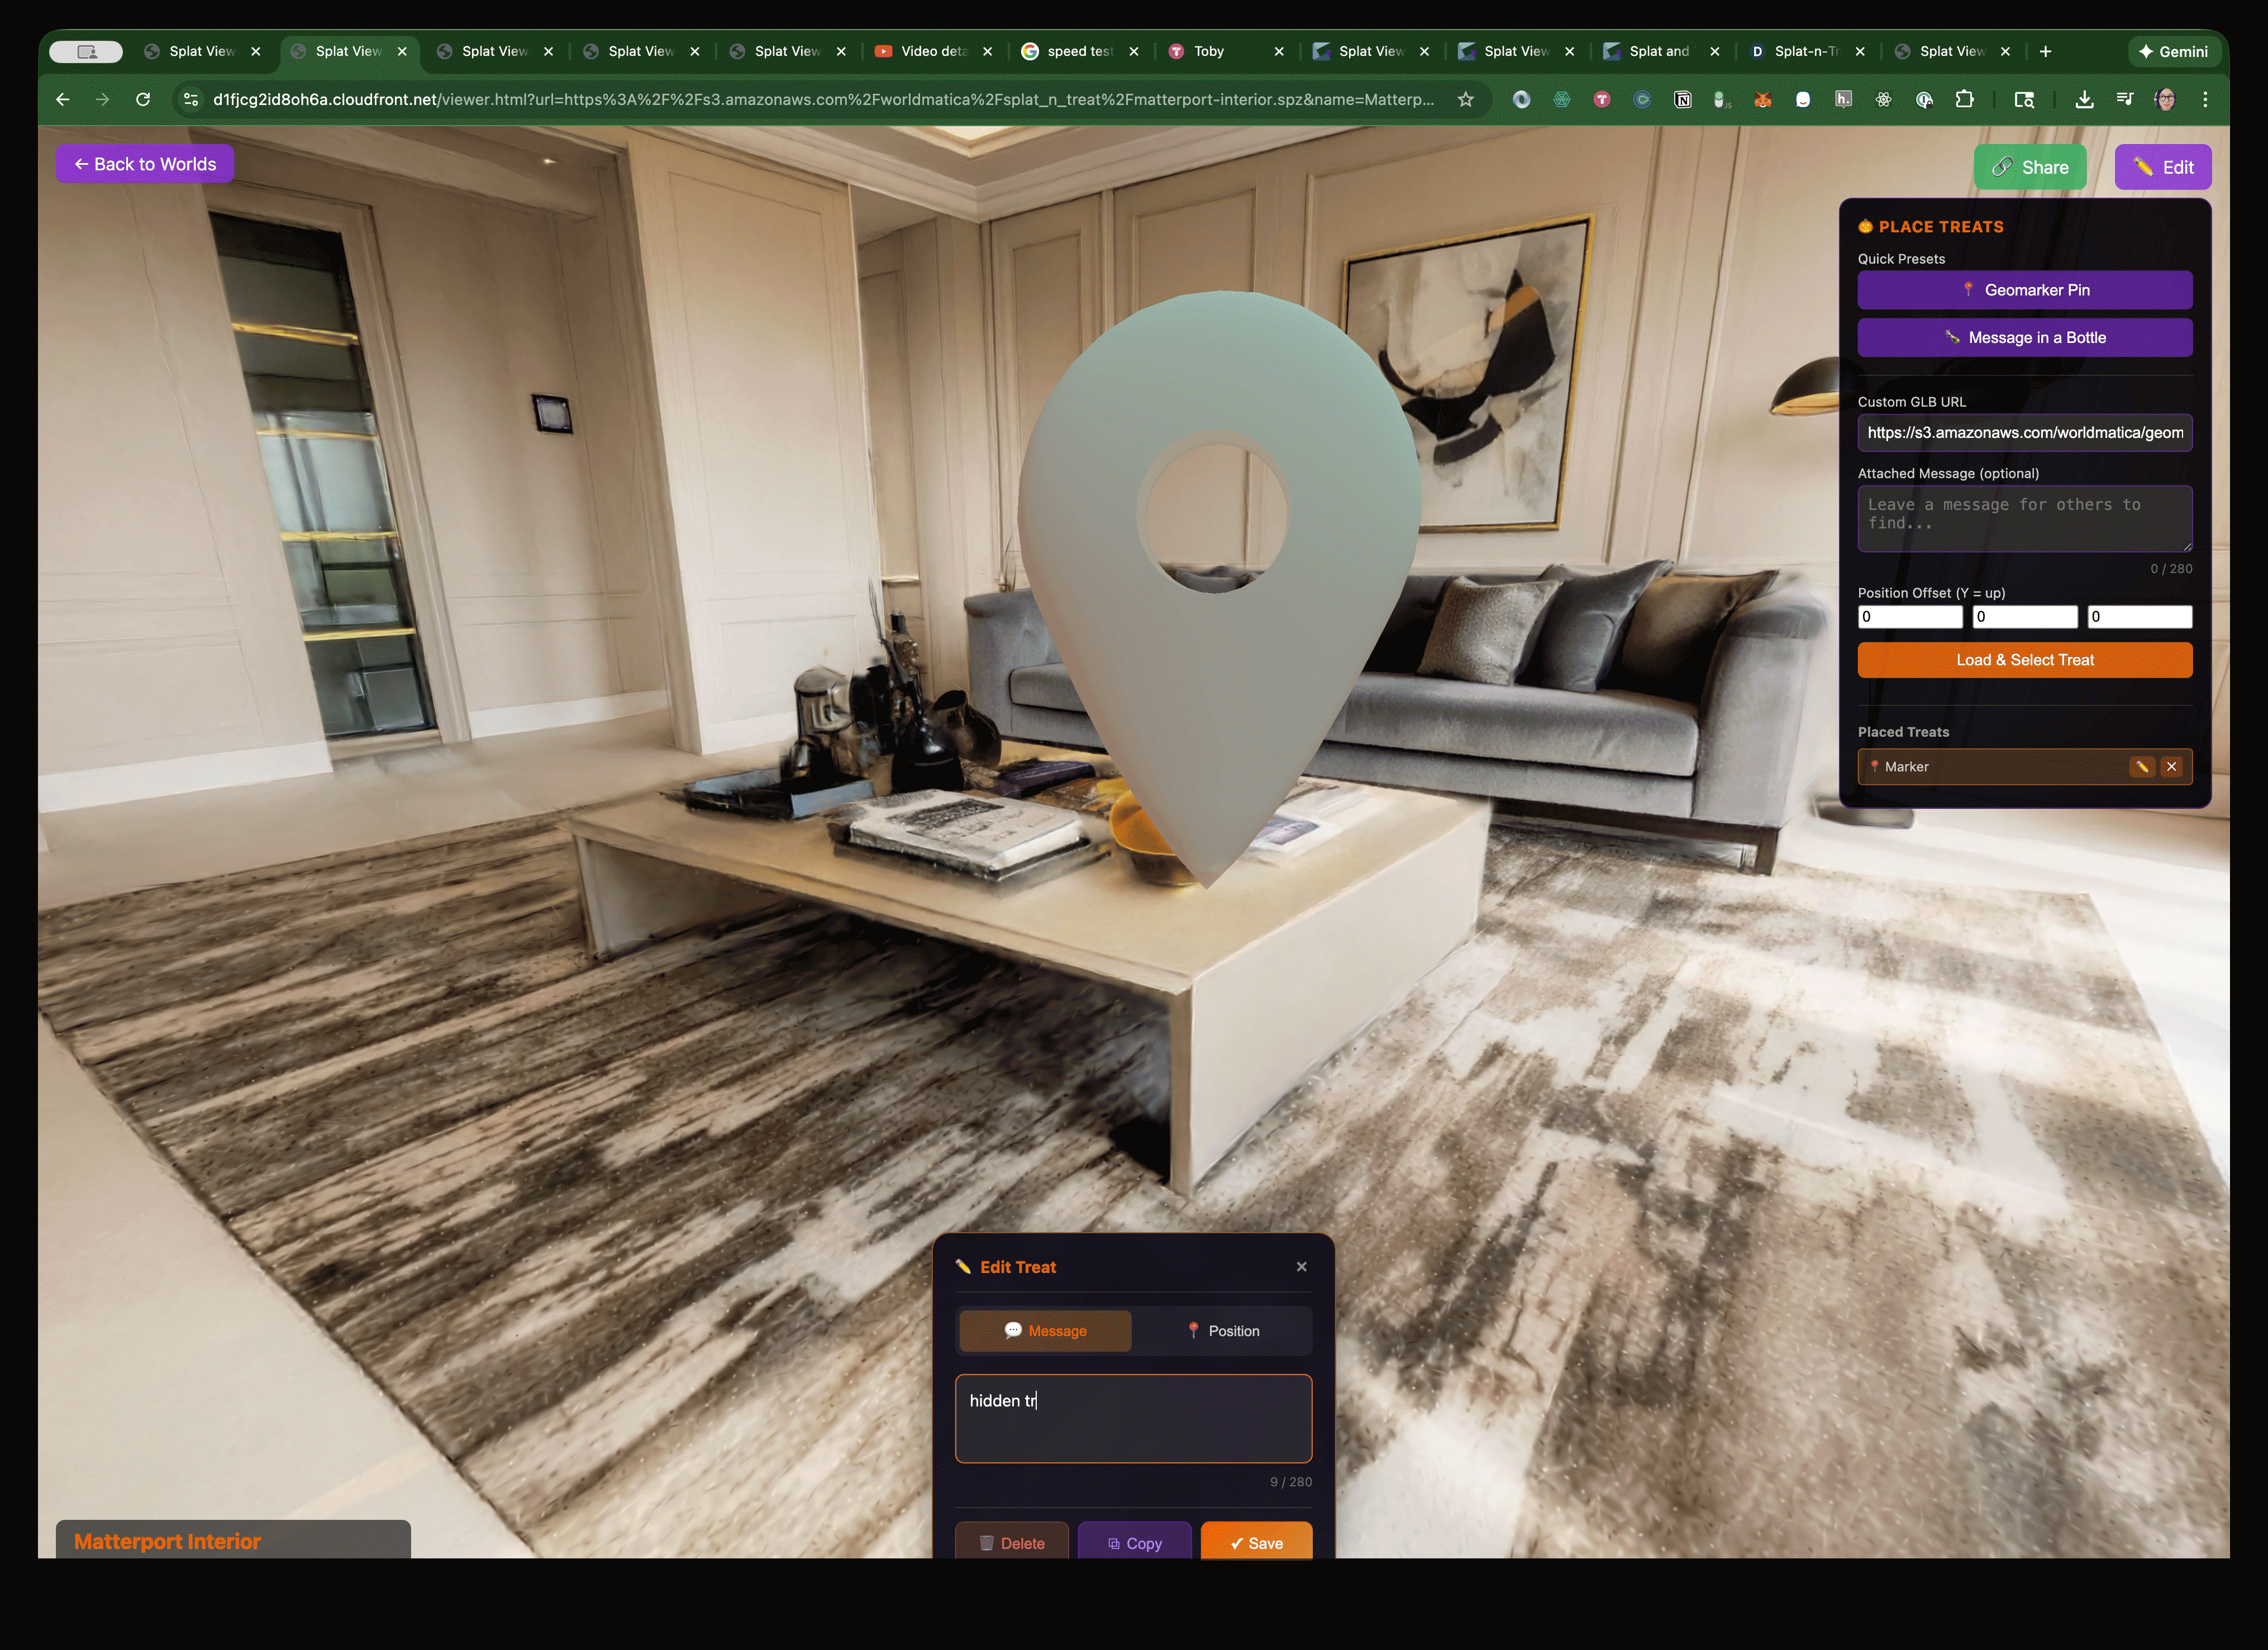Viewport: 2268px width, 1650px height.
Task: Save the treat message
Action: coord(1256,1543)
